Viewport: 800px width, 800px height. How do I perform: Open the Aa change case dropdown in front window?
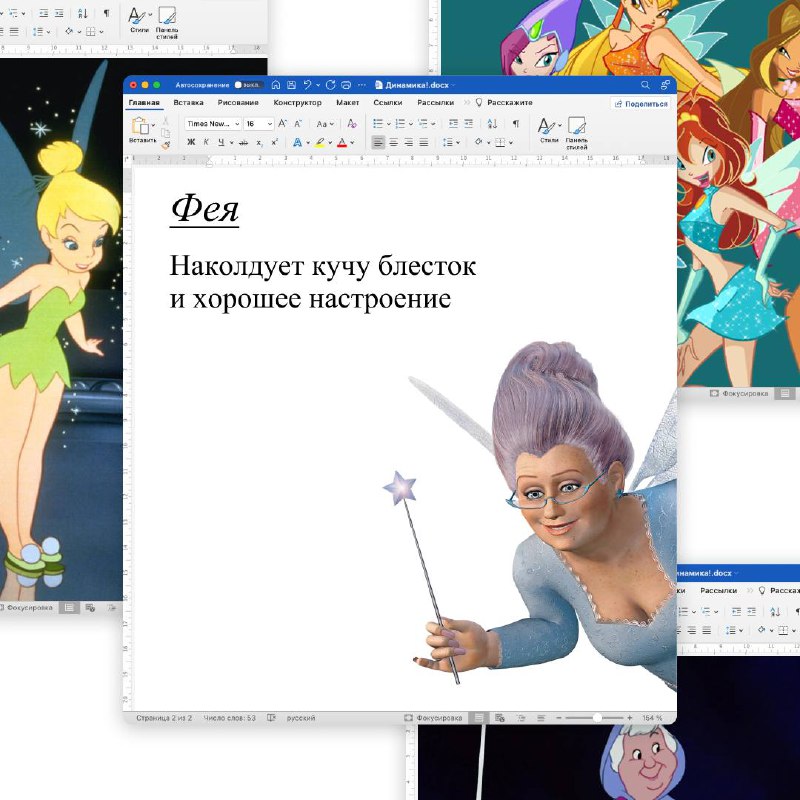[x=324, y=123]
